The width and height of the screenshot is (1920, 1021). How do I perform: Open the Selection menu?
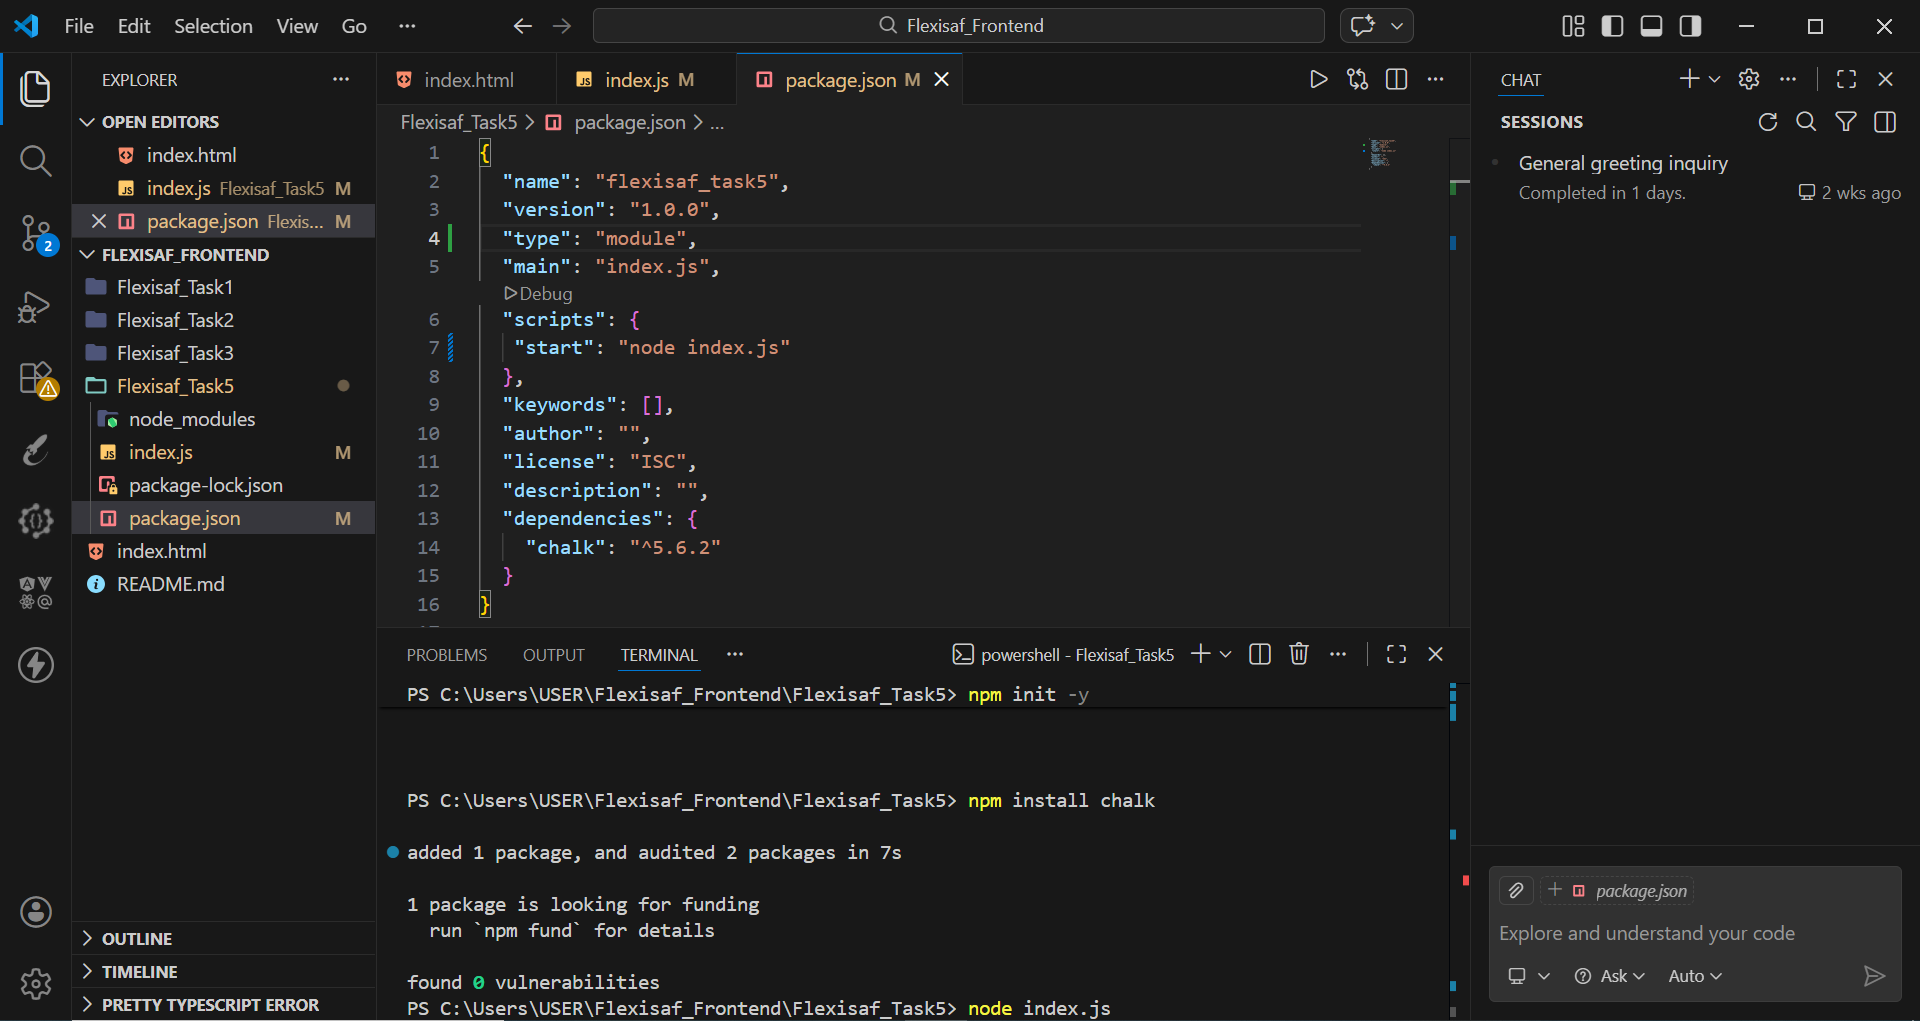[213, 26]
